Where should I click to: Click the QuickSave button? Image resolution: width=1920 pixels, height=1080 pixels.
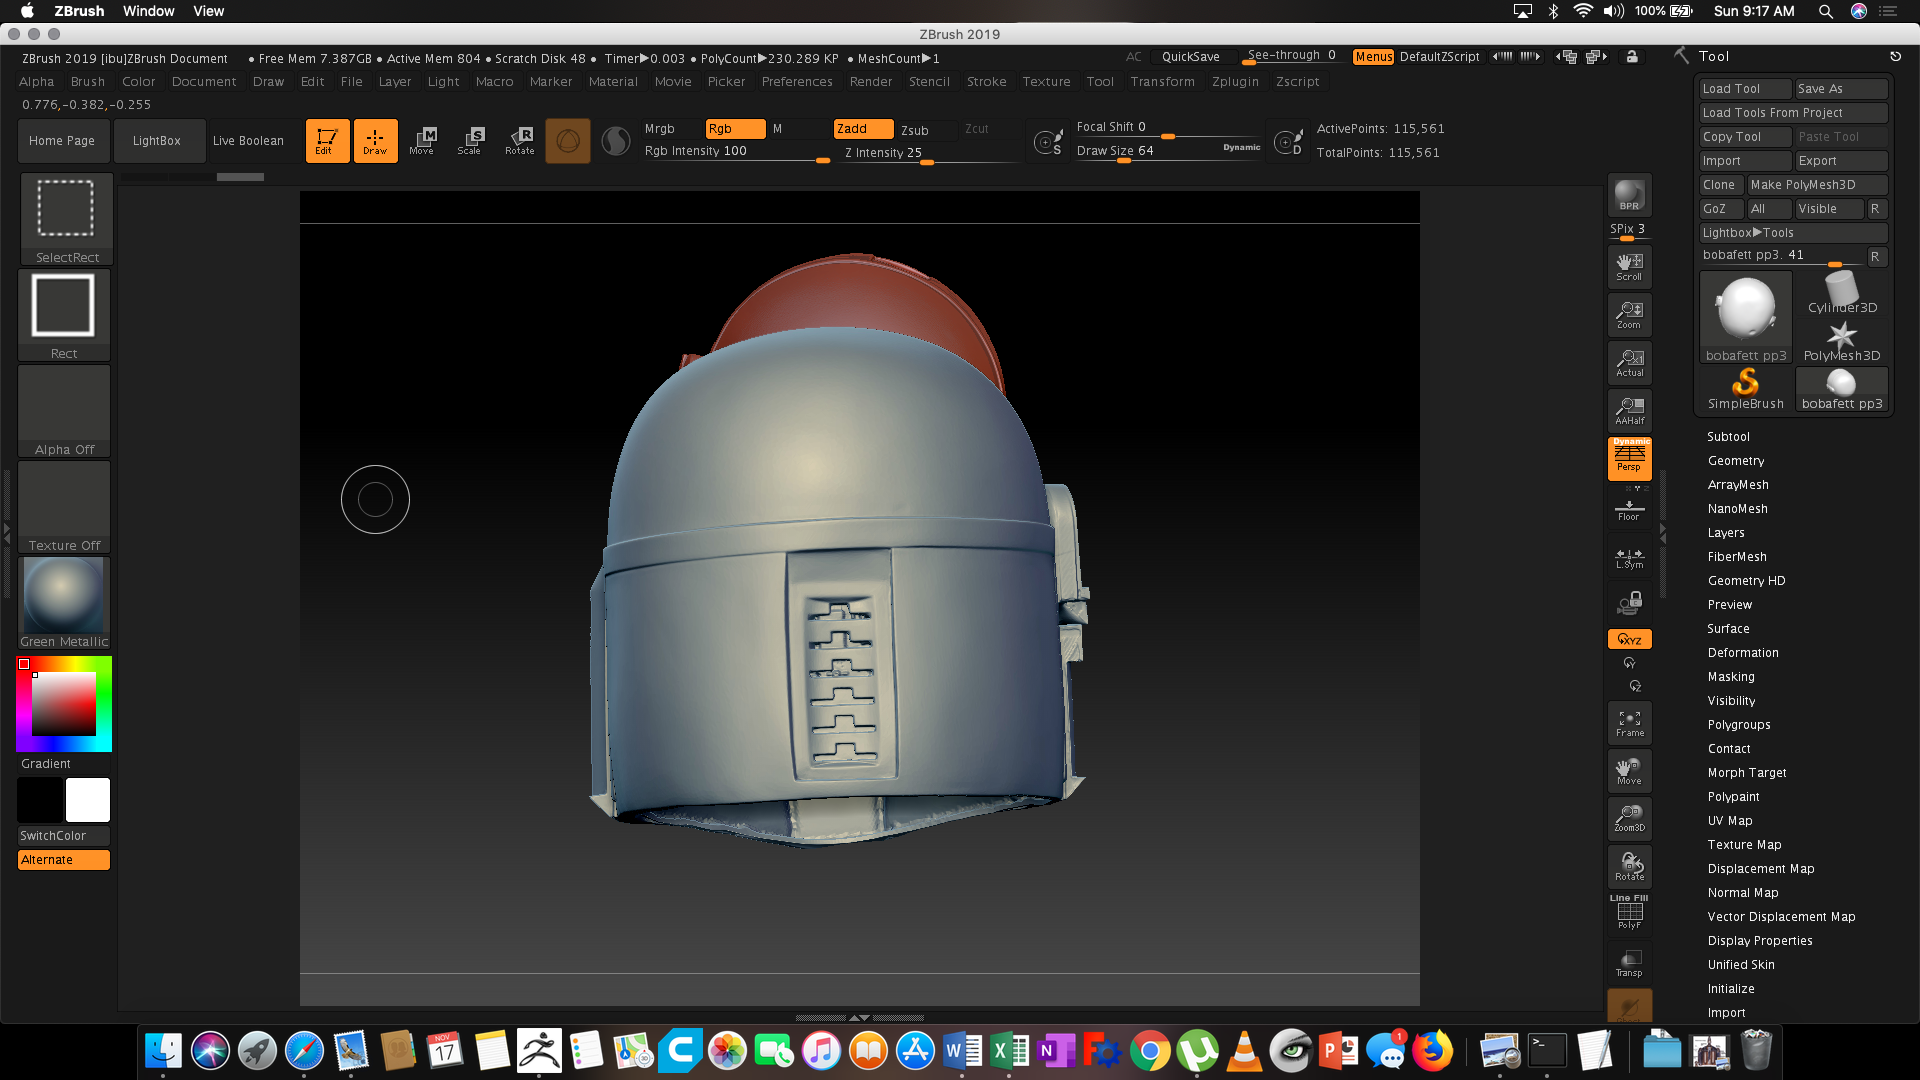(x=1191, y=57)
